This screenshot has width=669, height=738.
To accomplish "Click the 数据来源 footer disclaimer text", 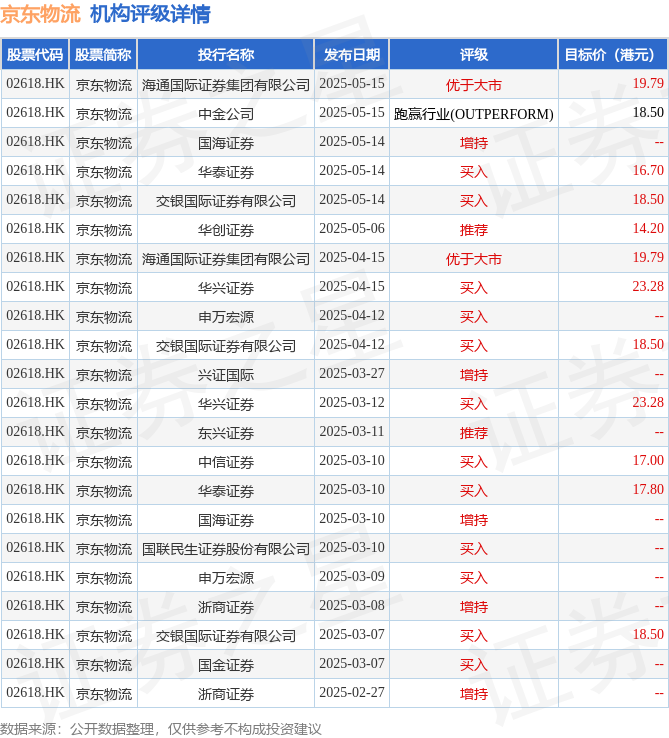I will pos(161,729).
